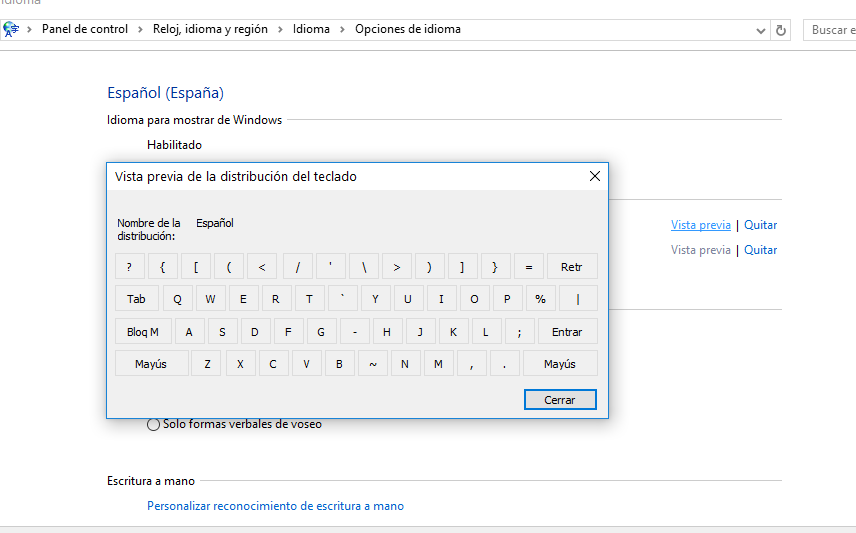The image size is (856, 533).
Task: Click the first 'Quitar' link
Action: pos(760,225)
